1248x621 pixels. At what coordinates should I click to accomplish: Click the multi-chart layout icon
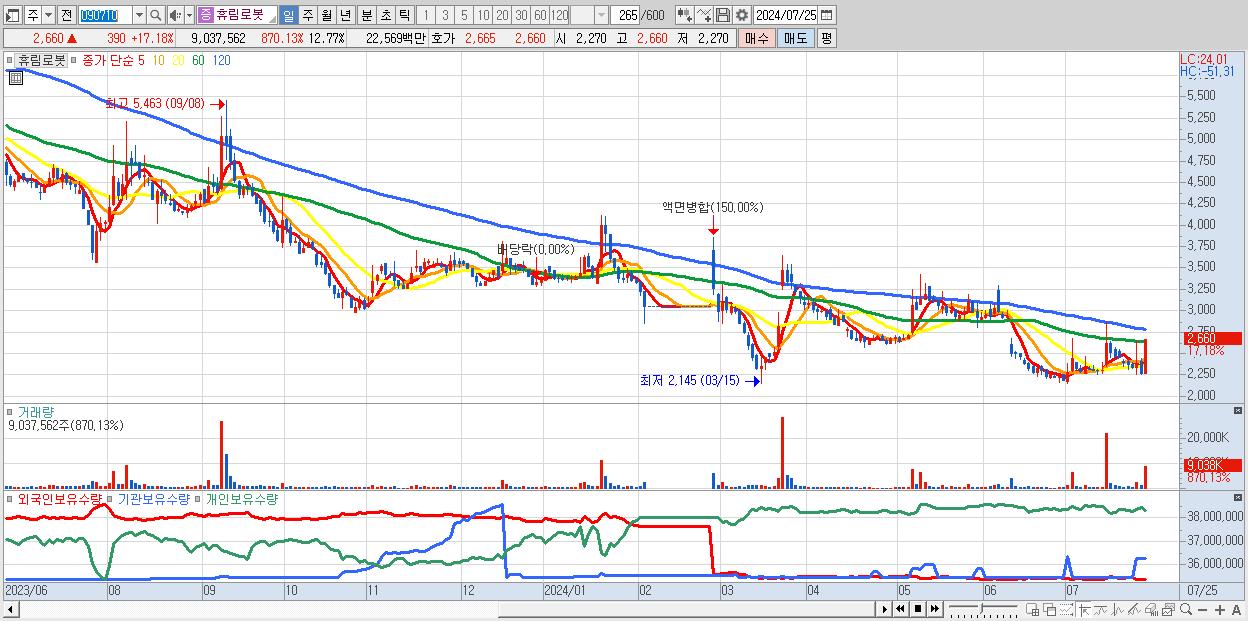1032,610
